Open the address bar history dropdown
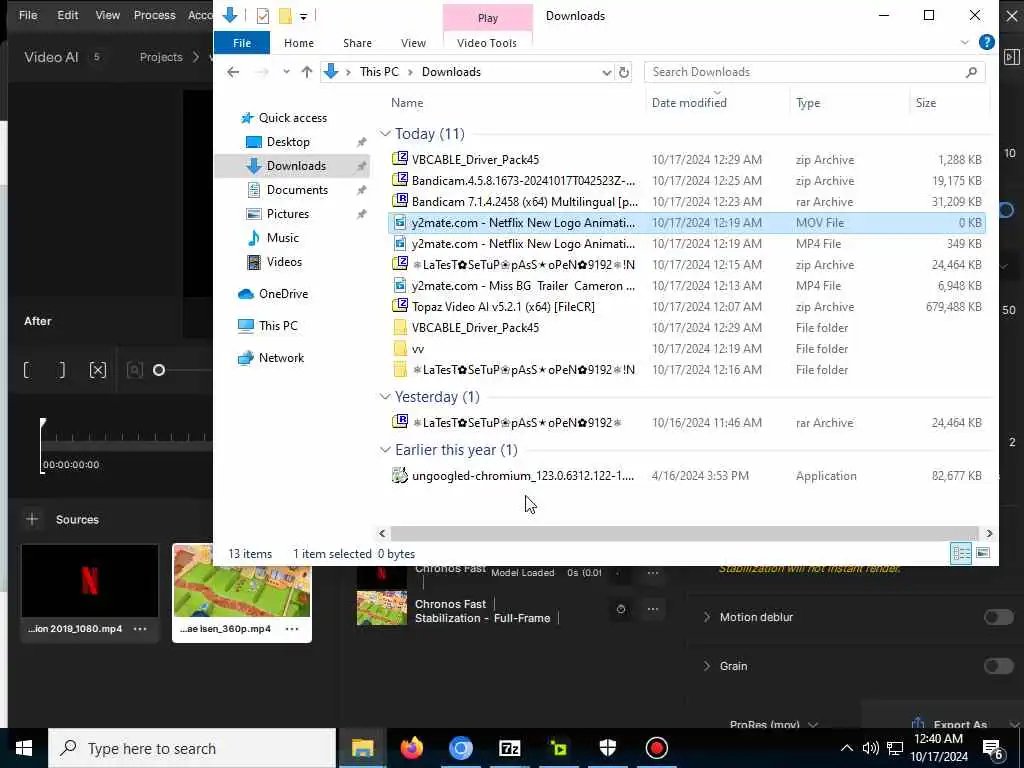Viewport: 1024px width, 768px height. click(x=607, y=72)
